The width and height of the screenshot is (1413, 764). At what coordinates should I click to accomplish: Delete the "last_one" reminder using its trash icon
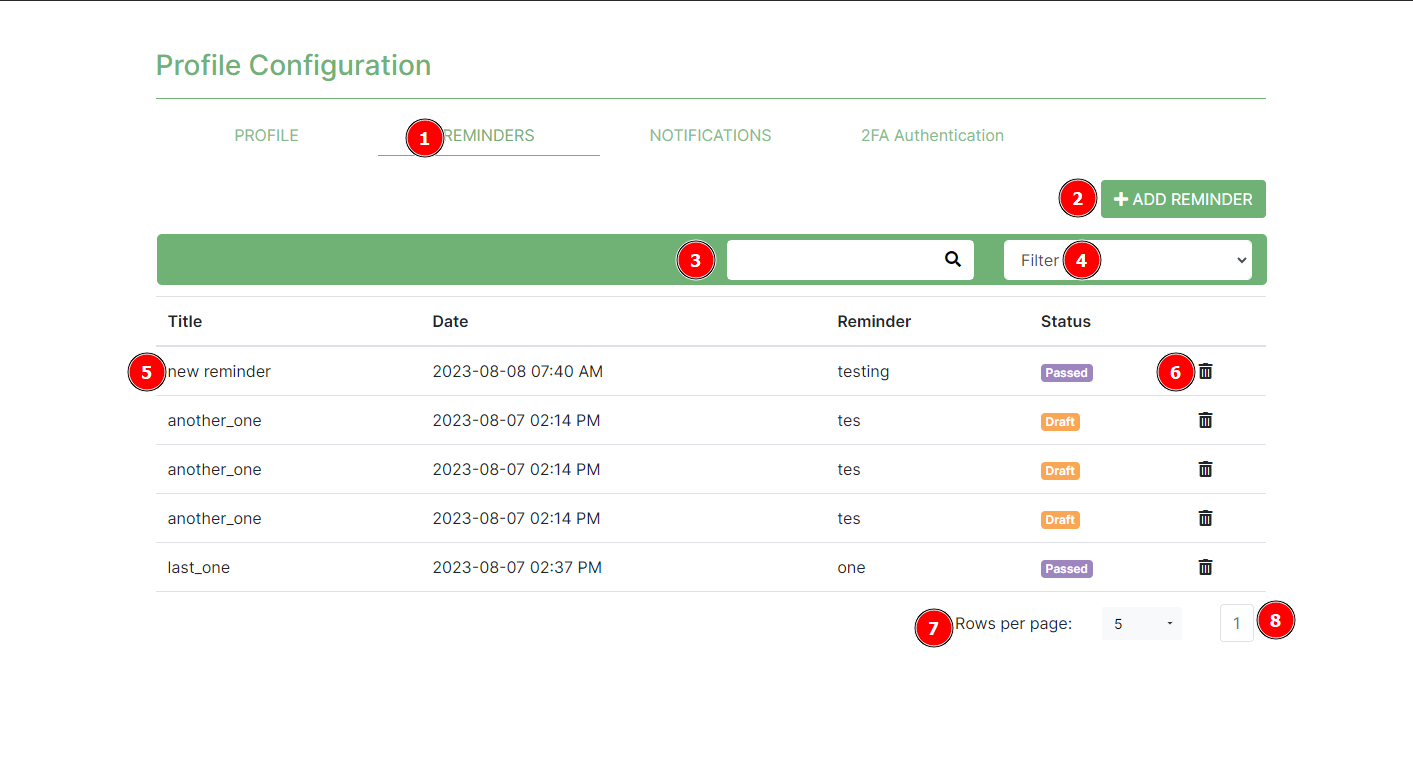pyautogui.click(x=1205, y=567)
